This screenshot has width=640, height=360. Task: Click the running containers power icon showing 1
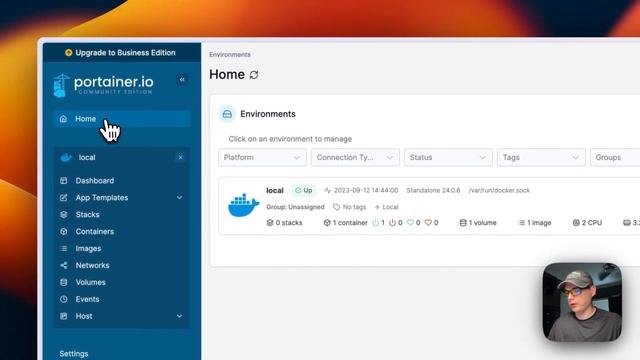point(376,222)
